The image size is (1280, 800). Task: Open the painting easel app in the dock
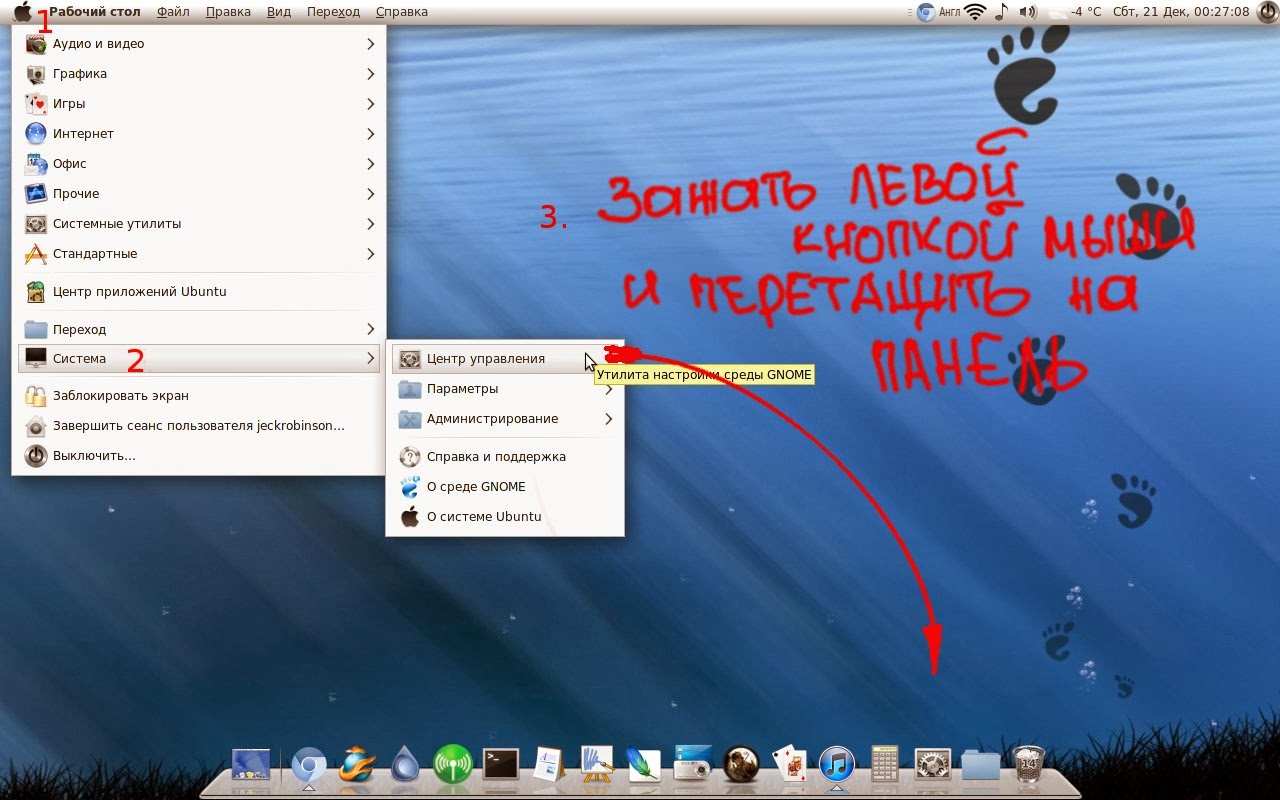tap(596, 764)
